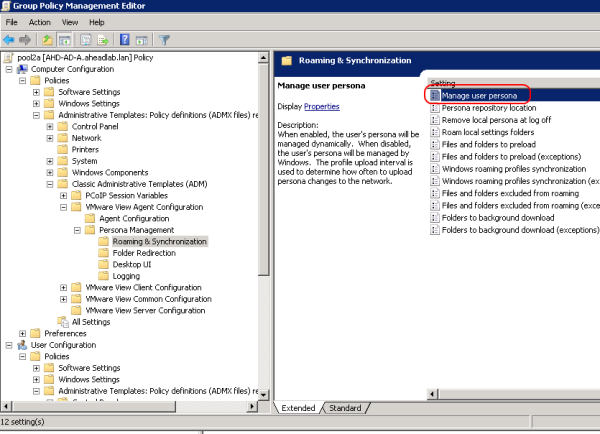Open the View menu

pyautogui.click(x=68, y=22)
